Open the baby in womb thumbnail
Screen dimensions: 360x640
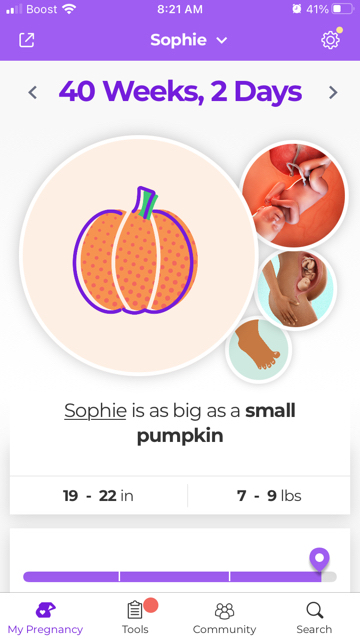(293, 195)
